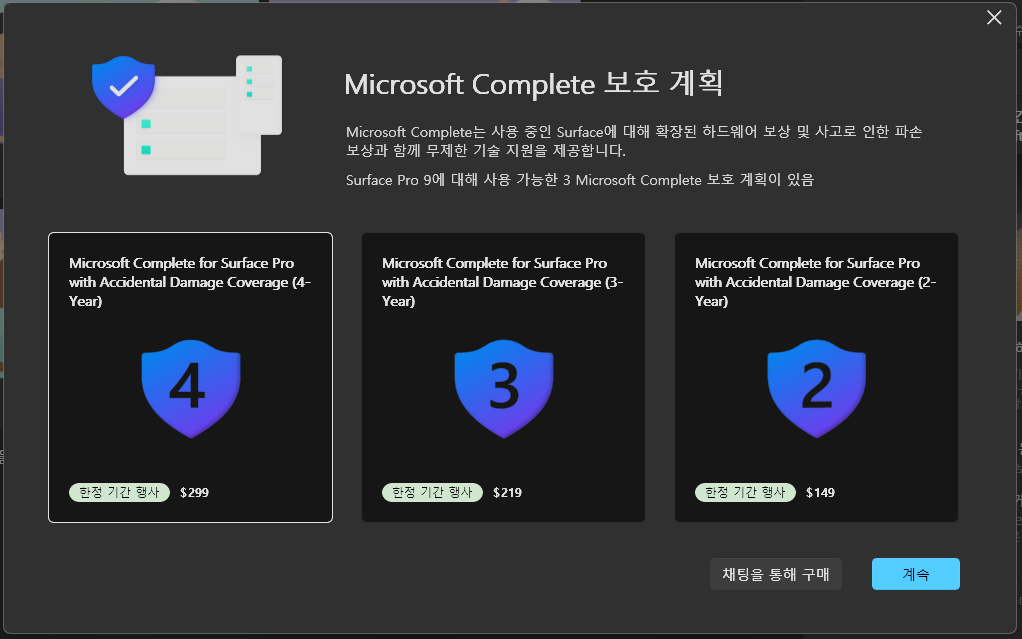Click the 4-Year plan title text
This screenshot has width=1022, height=639.
point(190,282)
